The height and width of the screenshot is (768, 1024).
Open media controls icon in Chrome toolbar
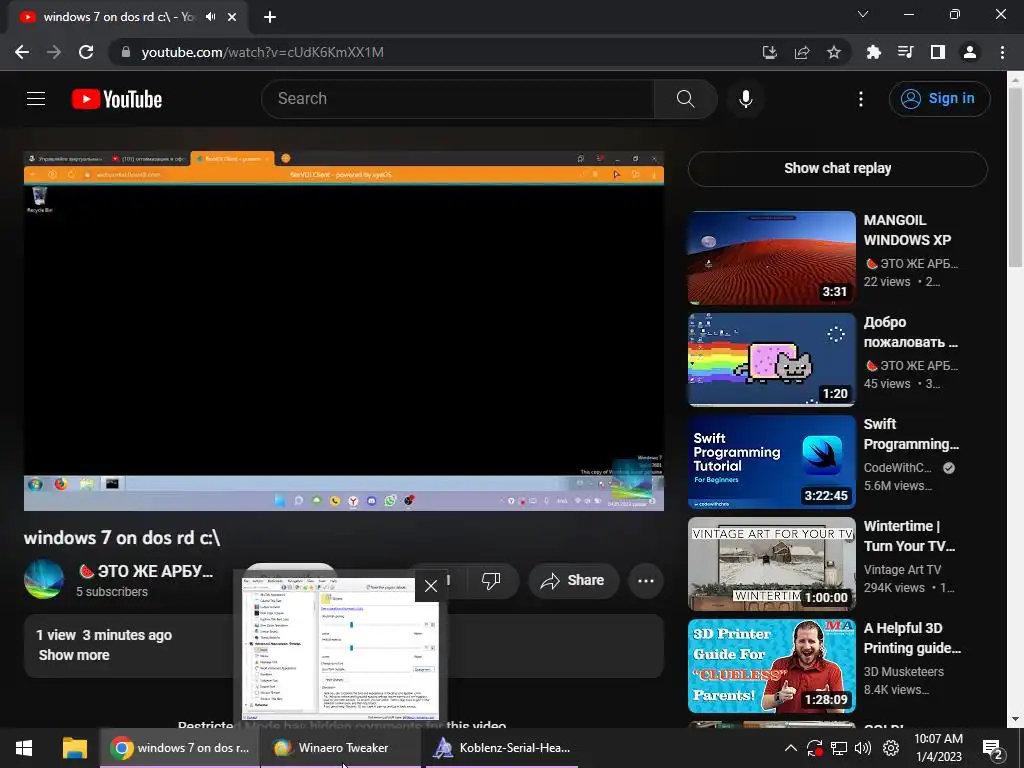(905, 52)
